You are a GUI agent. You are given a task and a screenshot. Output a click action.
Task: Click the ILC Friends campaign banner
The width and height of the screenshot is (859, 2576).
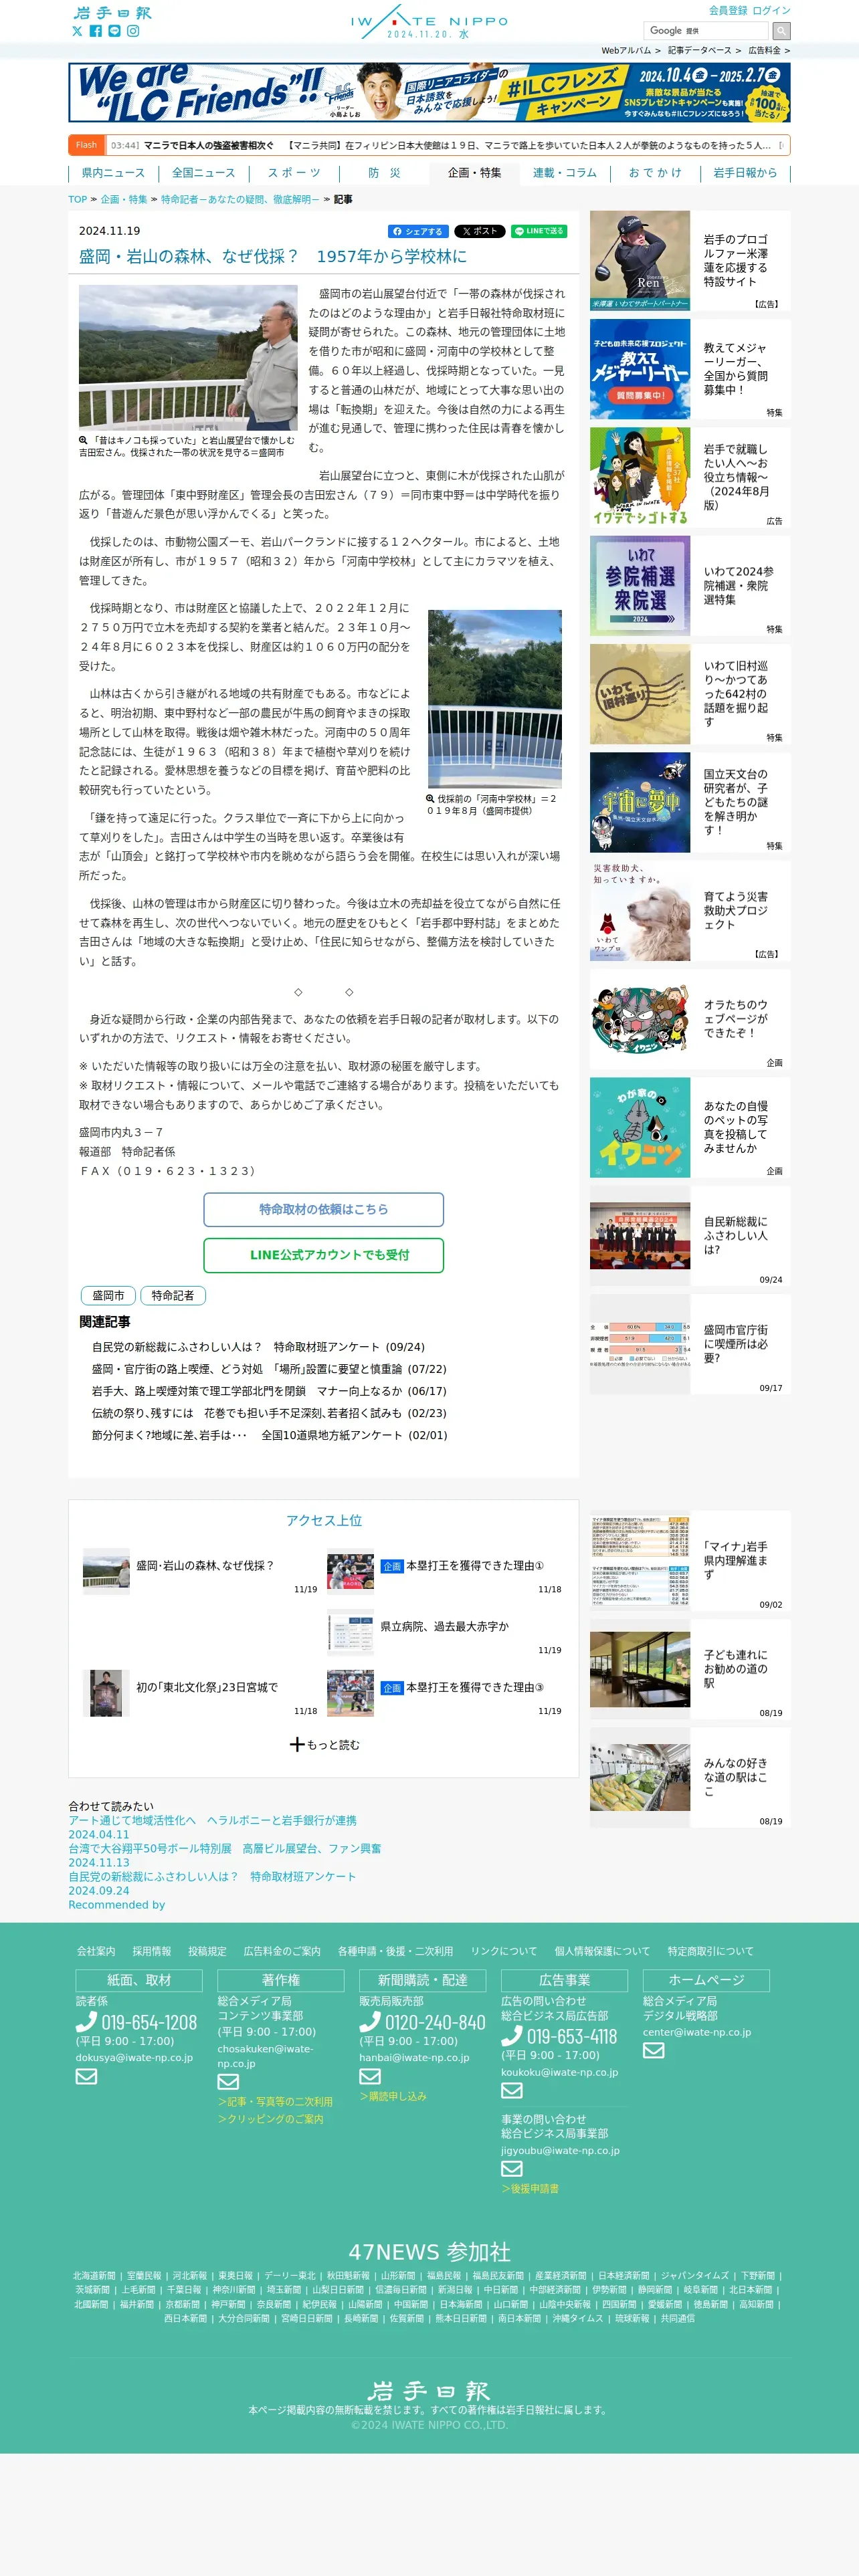[429, 92]
